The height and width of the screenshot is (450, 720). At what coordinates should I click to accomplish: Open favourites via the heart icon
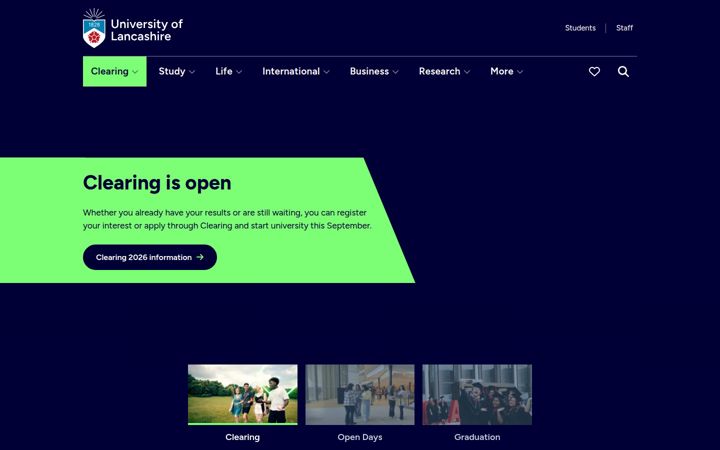coord(594,72)
